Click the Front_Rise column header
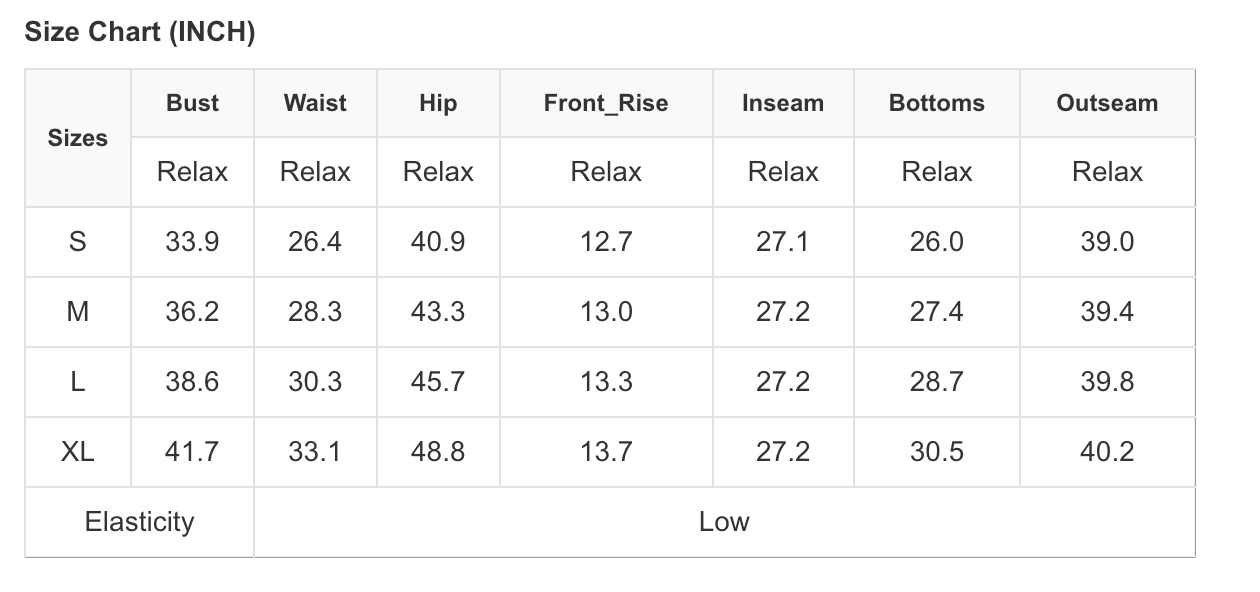 (x=606, y=103)
